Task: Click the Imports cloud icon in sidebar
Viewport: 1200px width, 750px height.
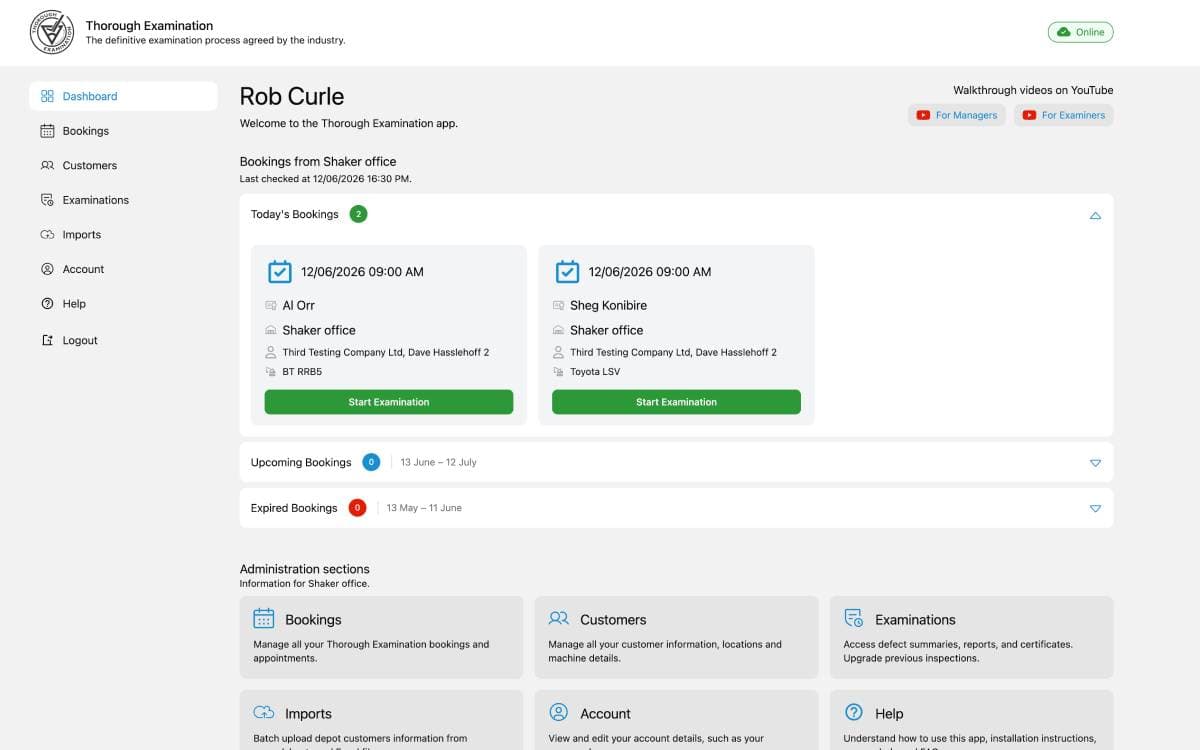Action: tap(47, 235)
